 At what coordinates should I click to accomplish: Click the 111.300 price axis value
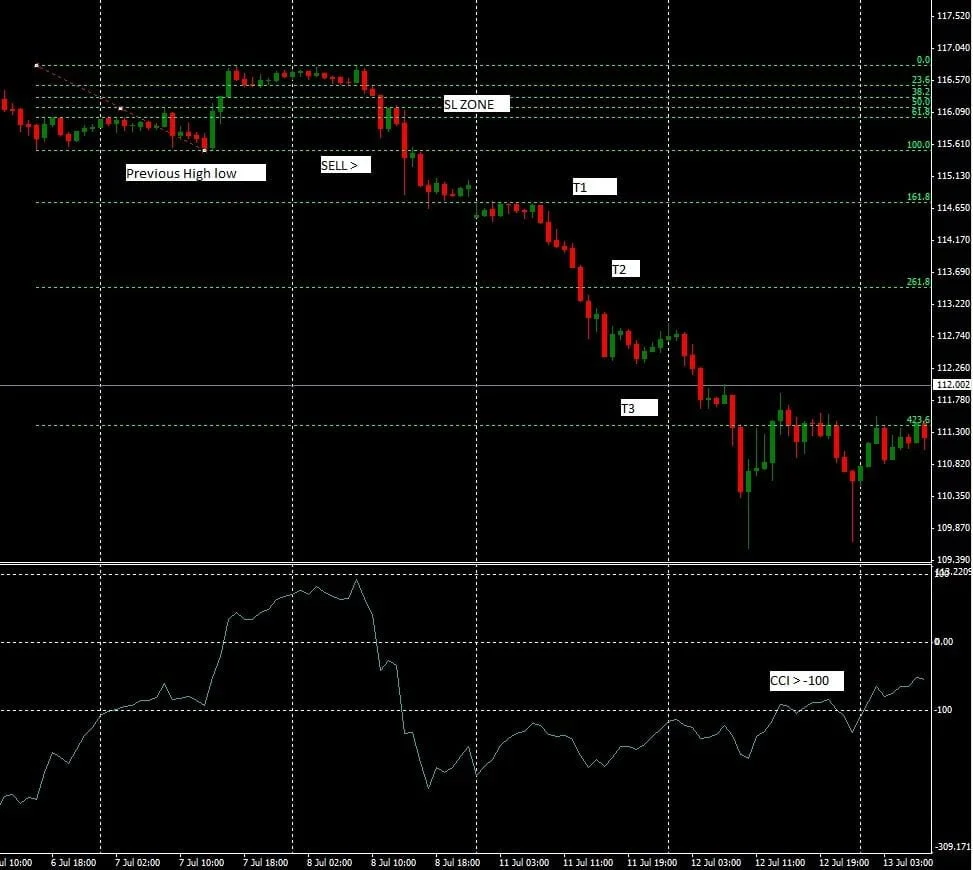coord(953,431)
